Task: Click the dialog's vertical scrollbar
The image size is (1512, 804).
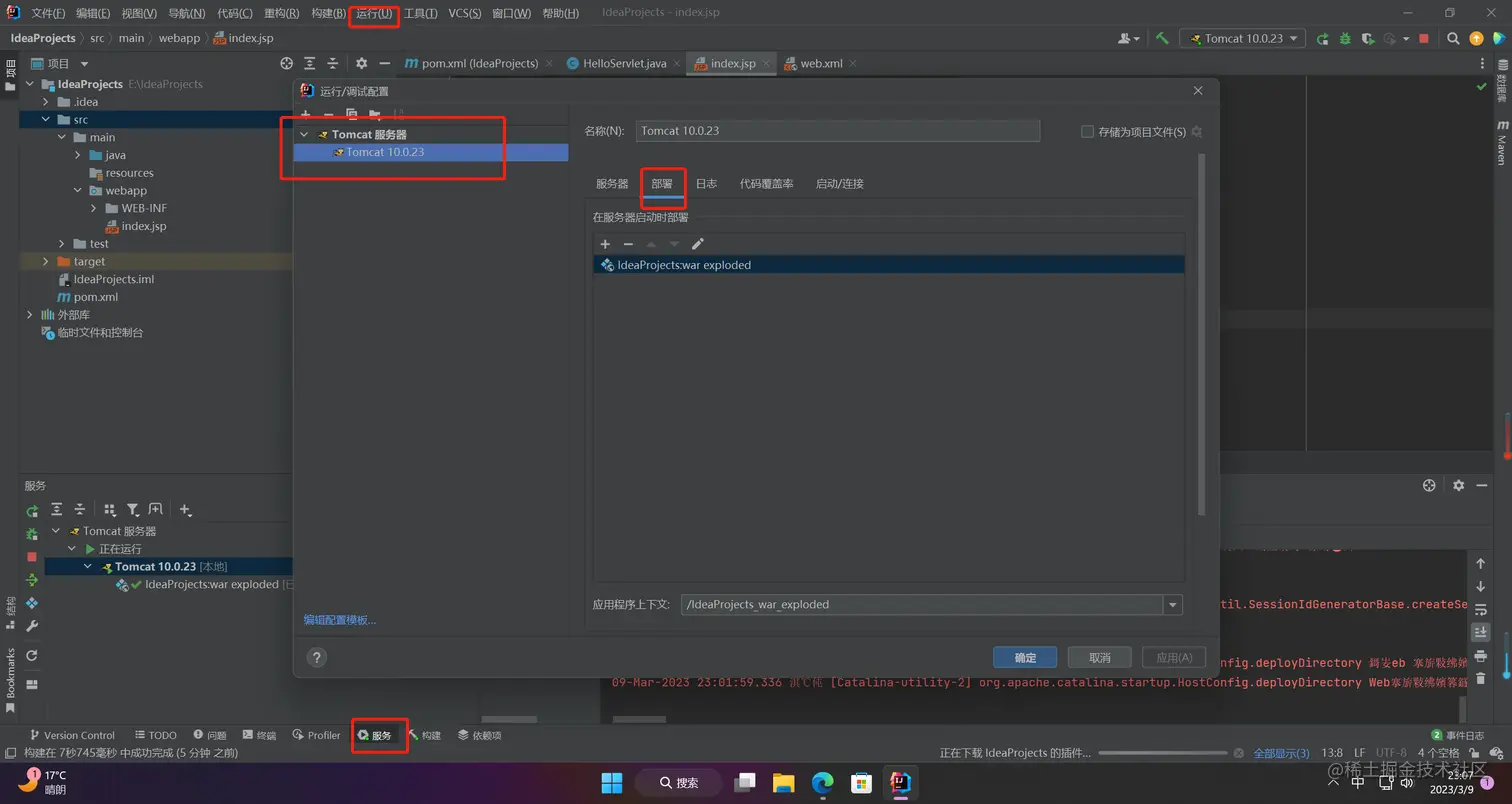Action: pos(1201,335)
